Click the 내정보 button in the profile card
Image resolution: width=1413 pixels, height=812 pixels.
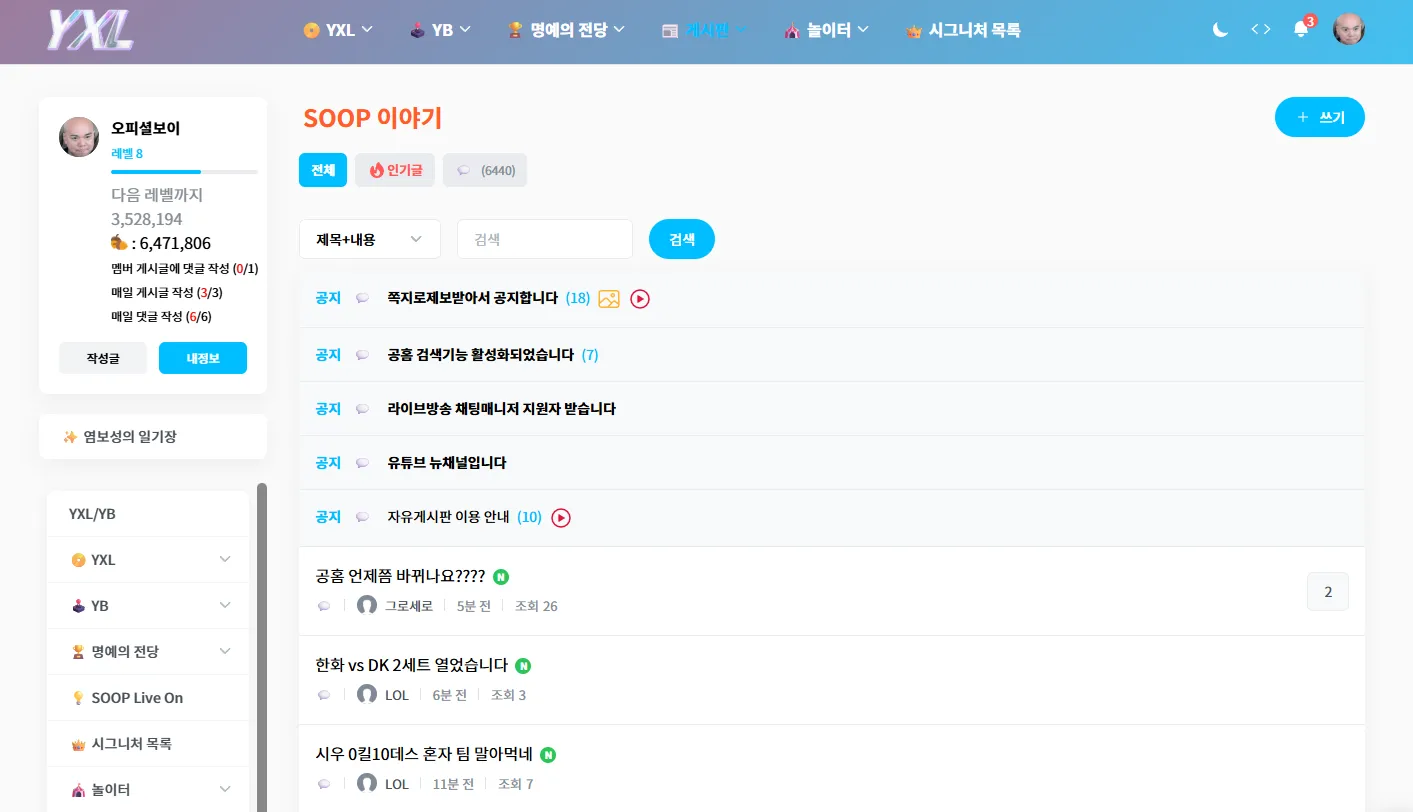[x=203, y=358]
